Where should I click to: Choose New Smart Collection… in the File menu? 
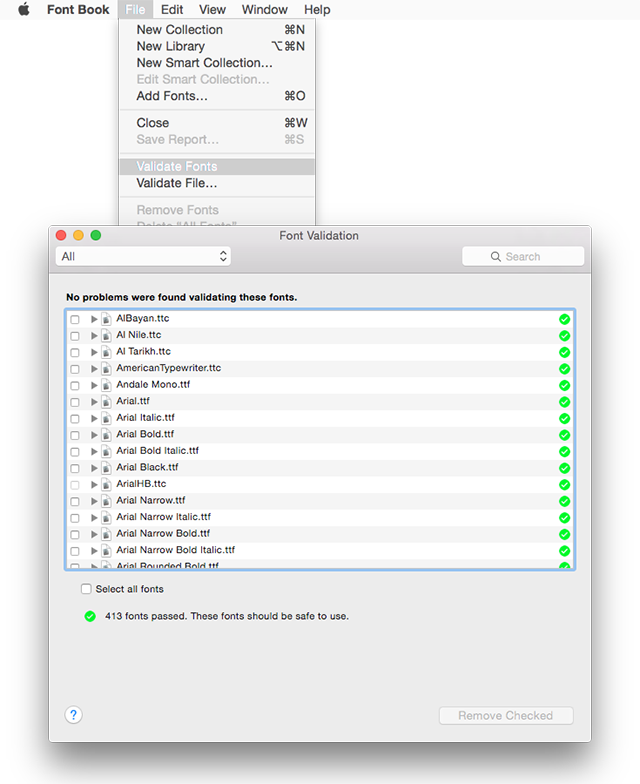tap(217, 63)
